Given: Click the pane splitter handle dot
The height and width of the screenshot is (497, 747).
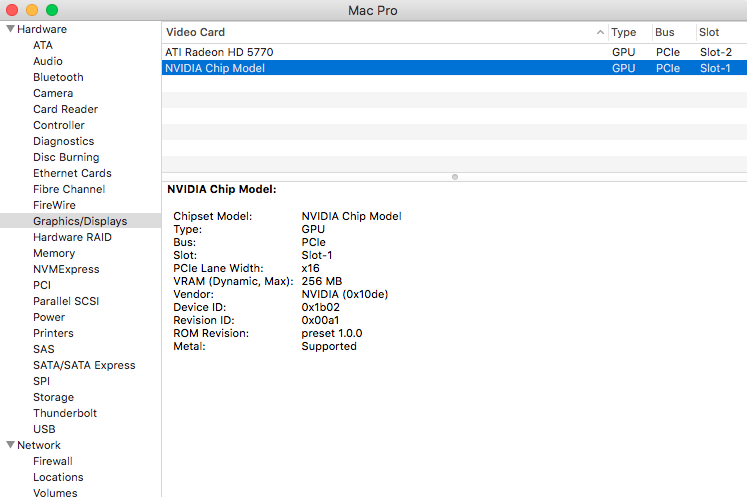Looking at the screenshot, I should coord(455,177).
